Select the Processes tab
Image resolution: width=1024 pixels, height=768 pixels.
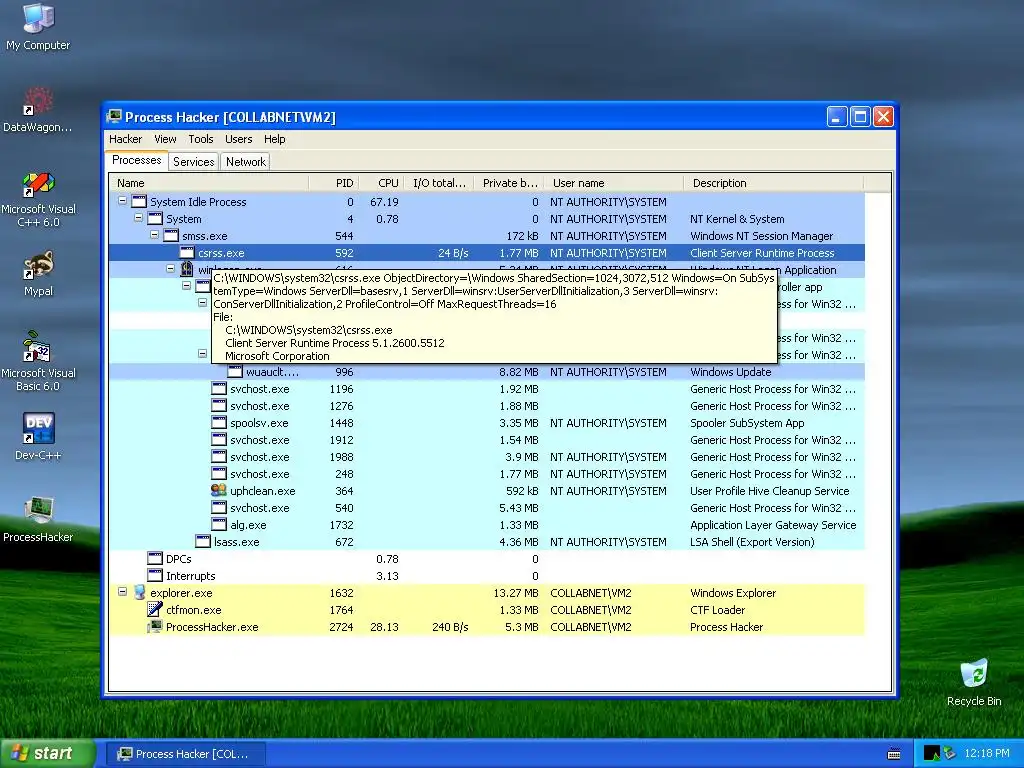(x=136, y=161)
